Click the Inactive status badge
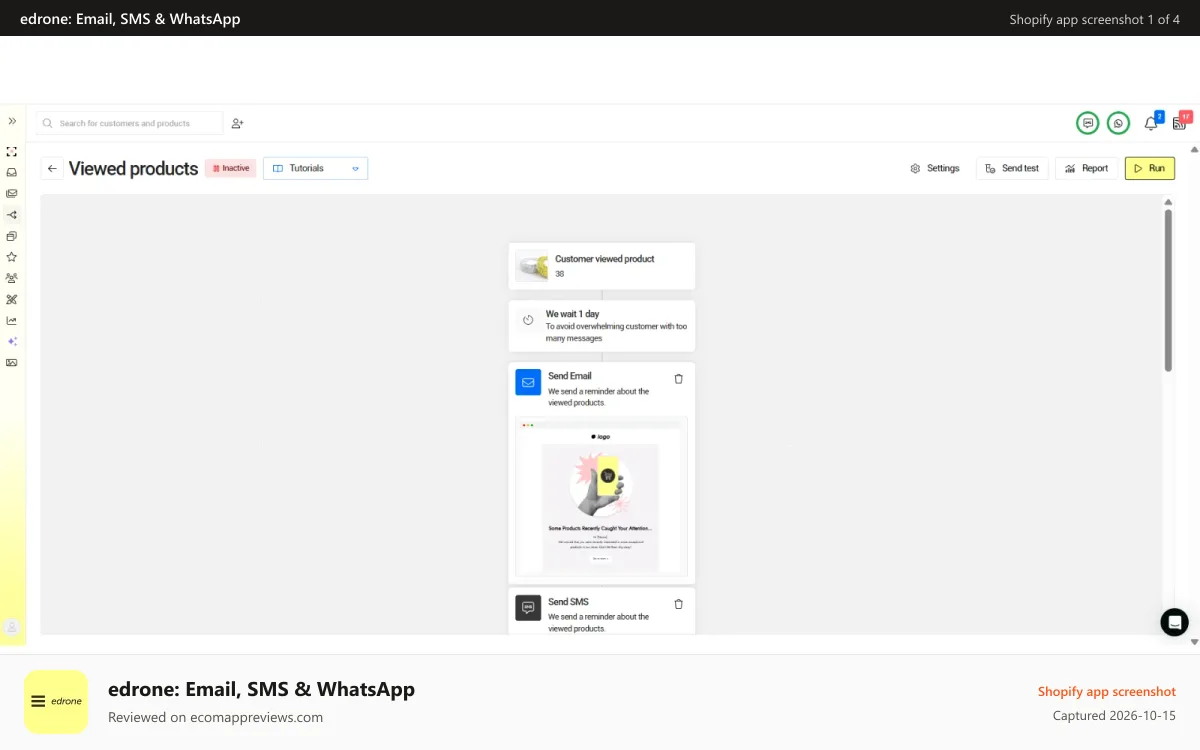Screen dimensions: 1200x750 [231, 168]
